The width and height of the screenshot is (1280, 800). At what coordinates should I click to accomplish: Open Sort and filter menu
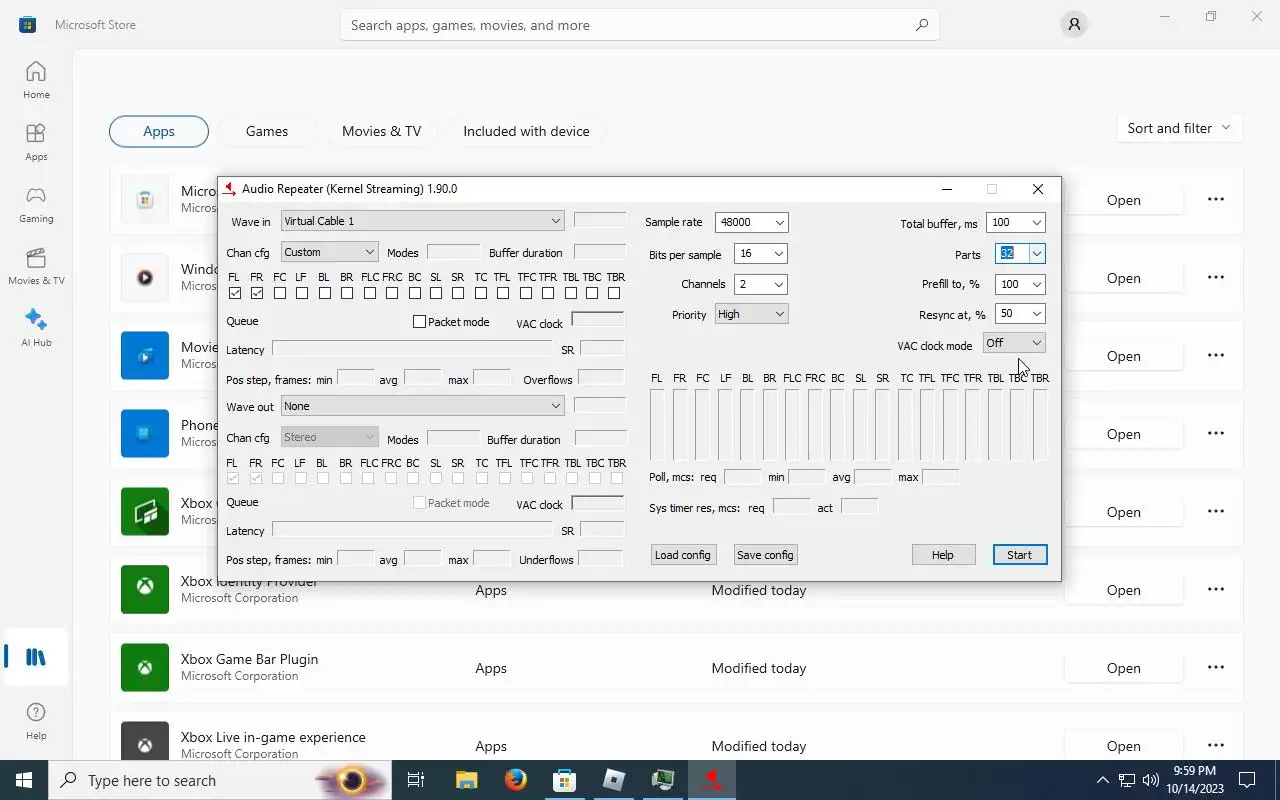point(1178,128)
